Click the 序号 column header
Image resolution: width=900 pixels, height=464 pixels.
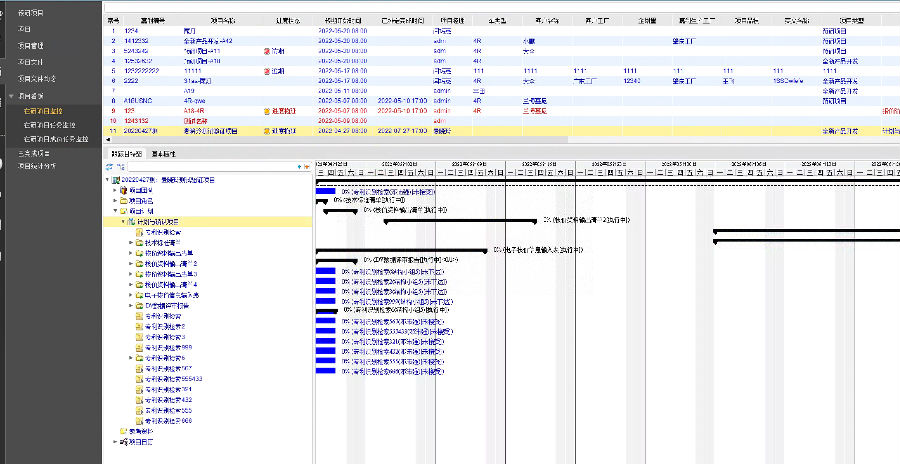pos(113,19)
